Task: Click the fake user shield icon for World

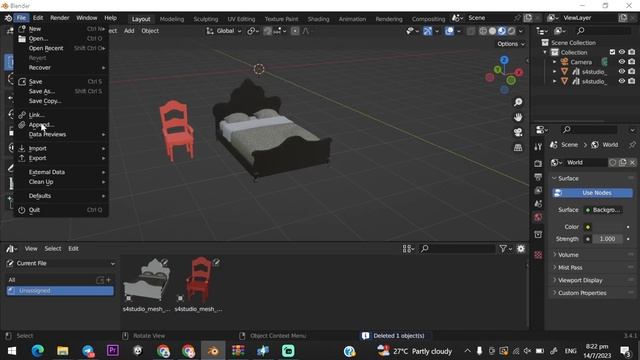Action: 613,162
